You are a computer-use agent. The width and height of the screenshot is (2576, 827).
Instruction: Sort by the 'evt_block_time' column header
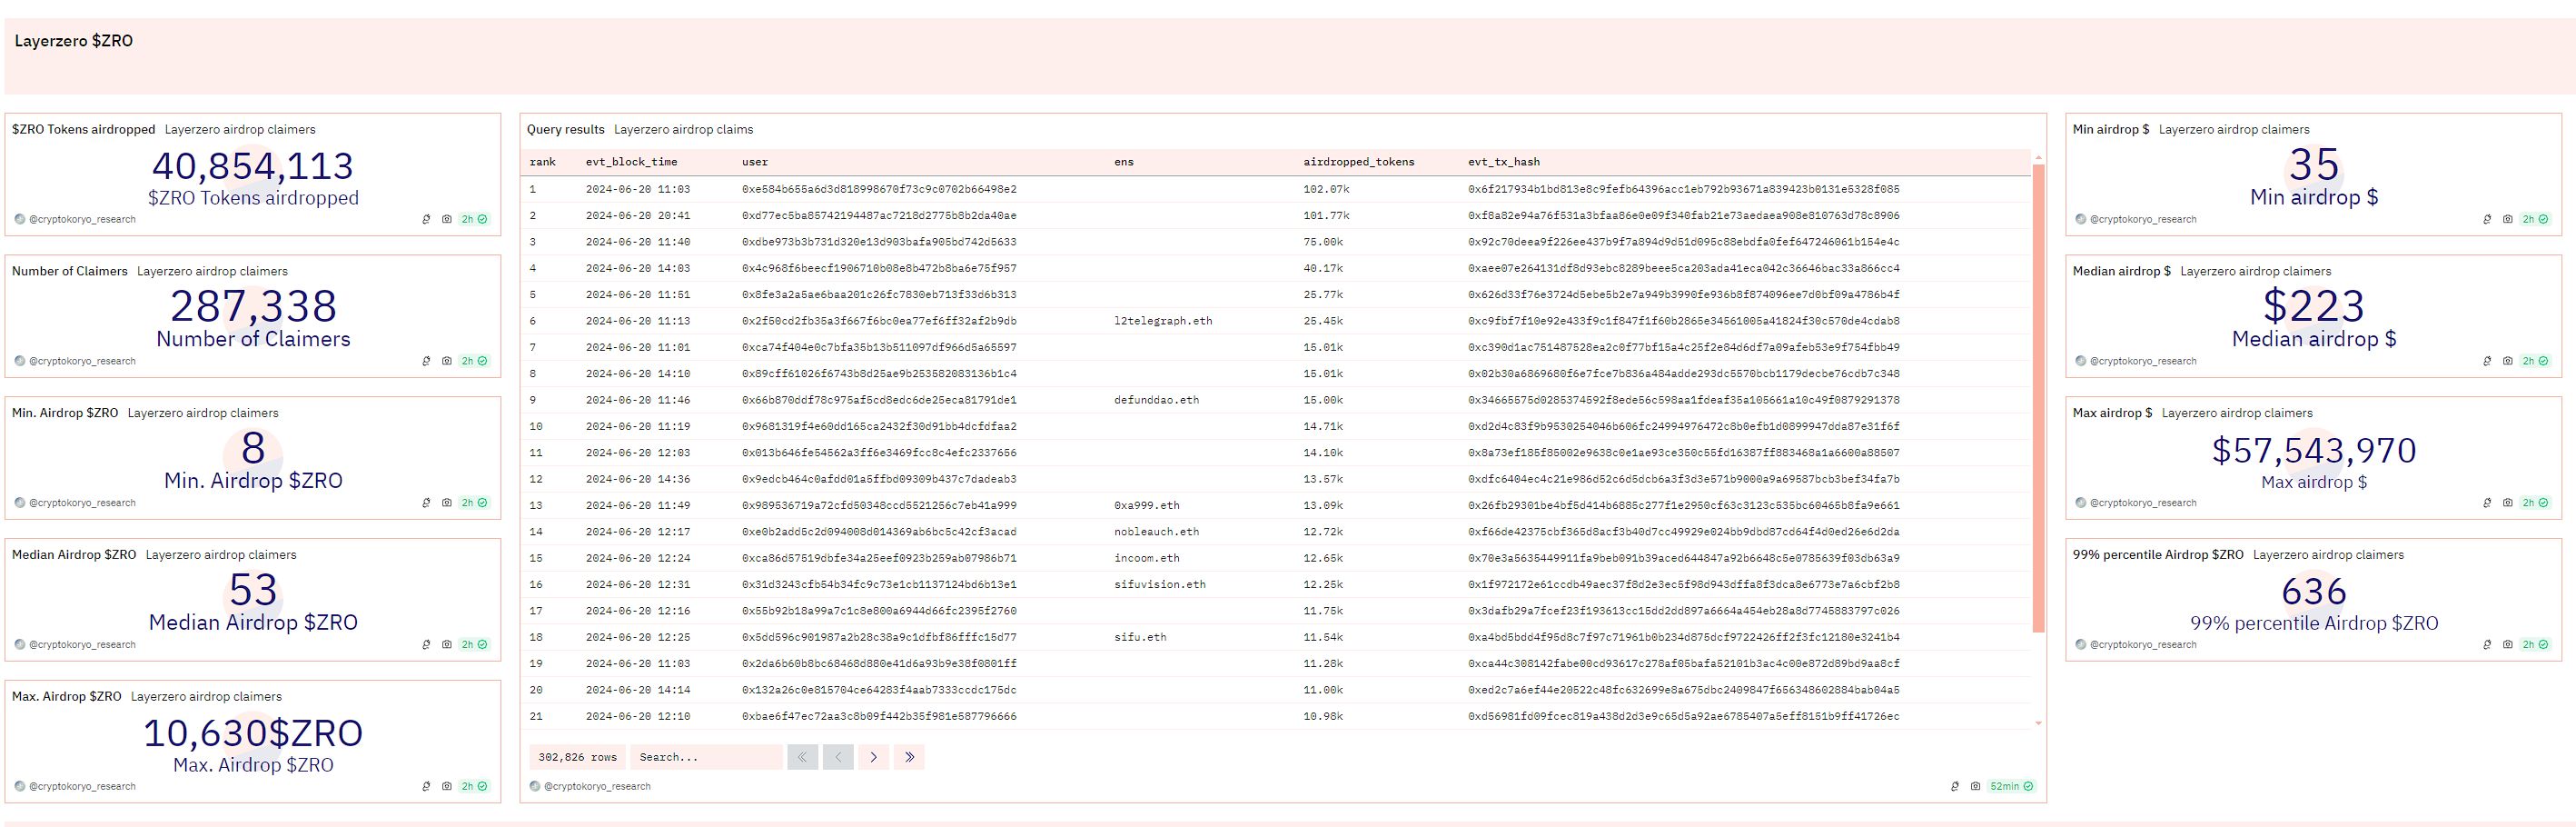click(632, 162)
